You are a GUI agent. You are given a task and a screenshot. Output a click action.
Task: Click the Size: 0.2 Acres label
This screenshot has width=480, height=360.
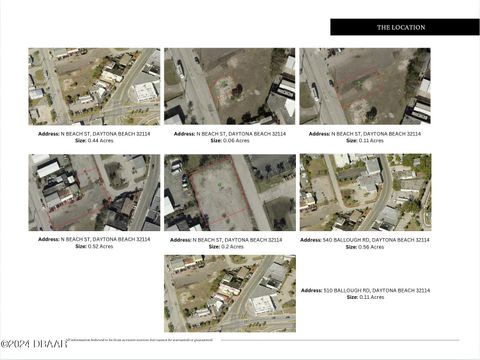point(226,247)
